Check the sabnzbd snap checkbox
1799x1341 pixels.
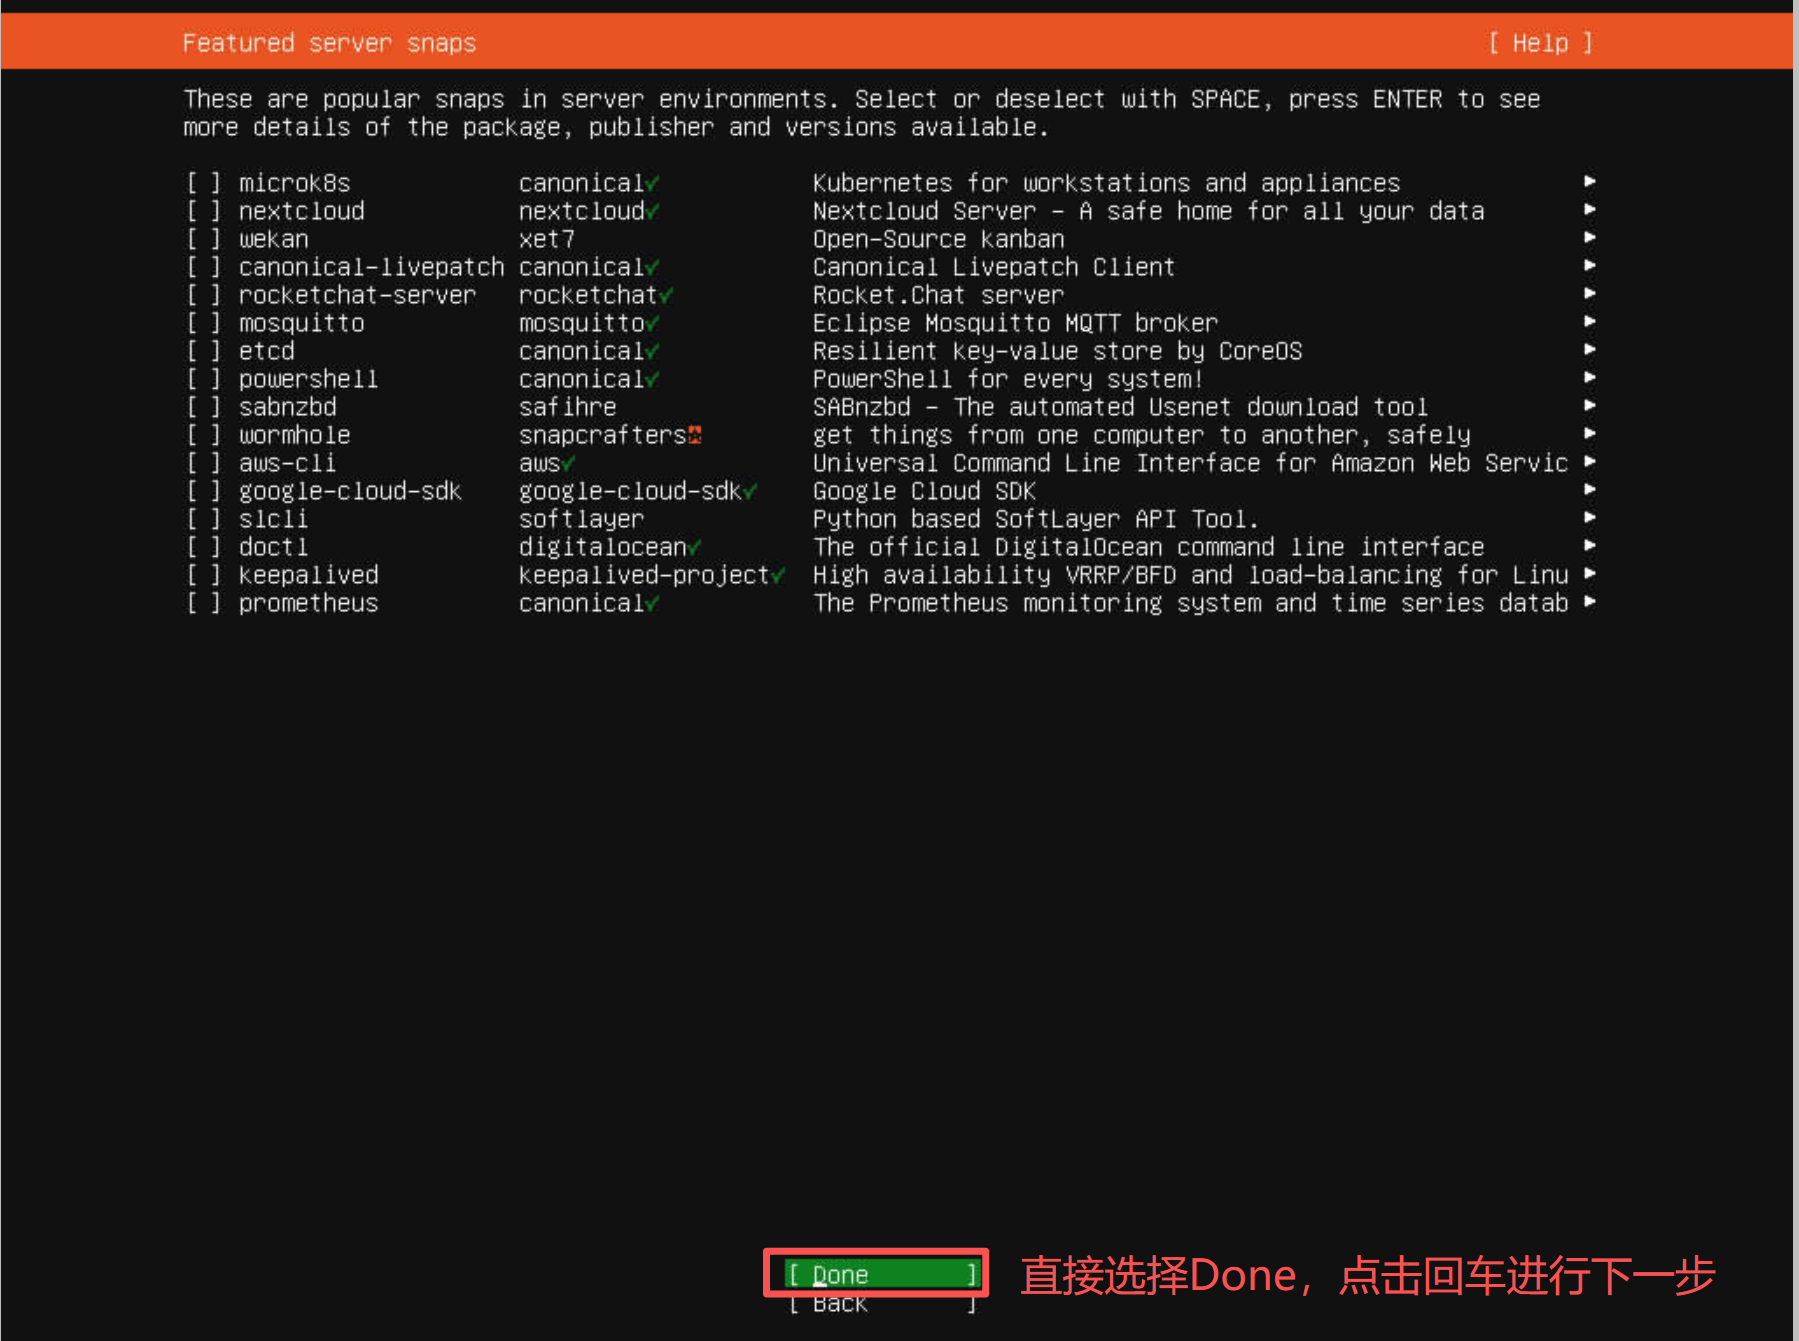203,407
